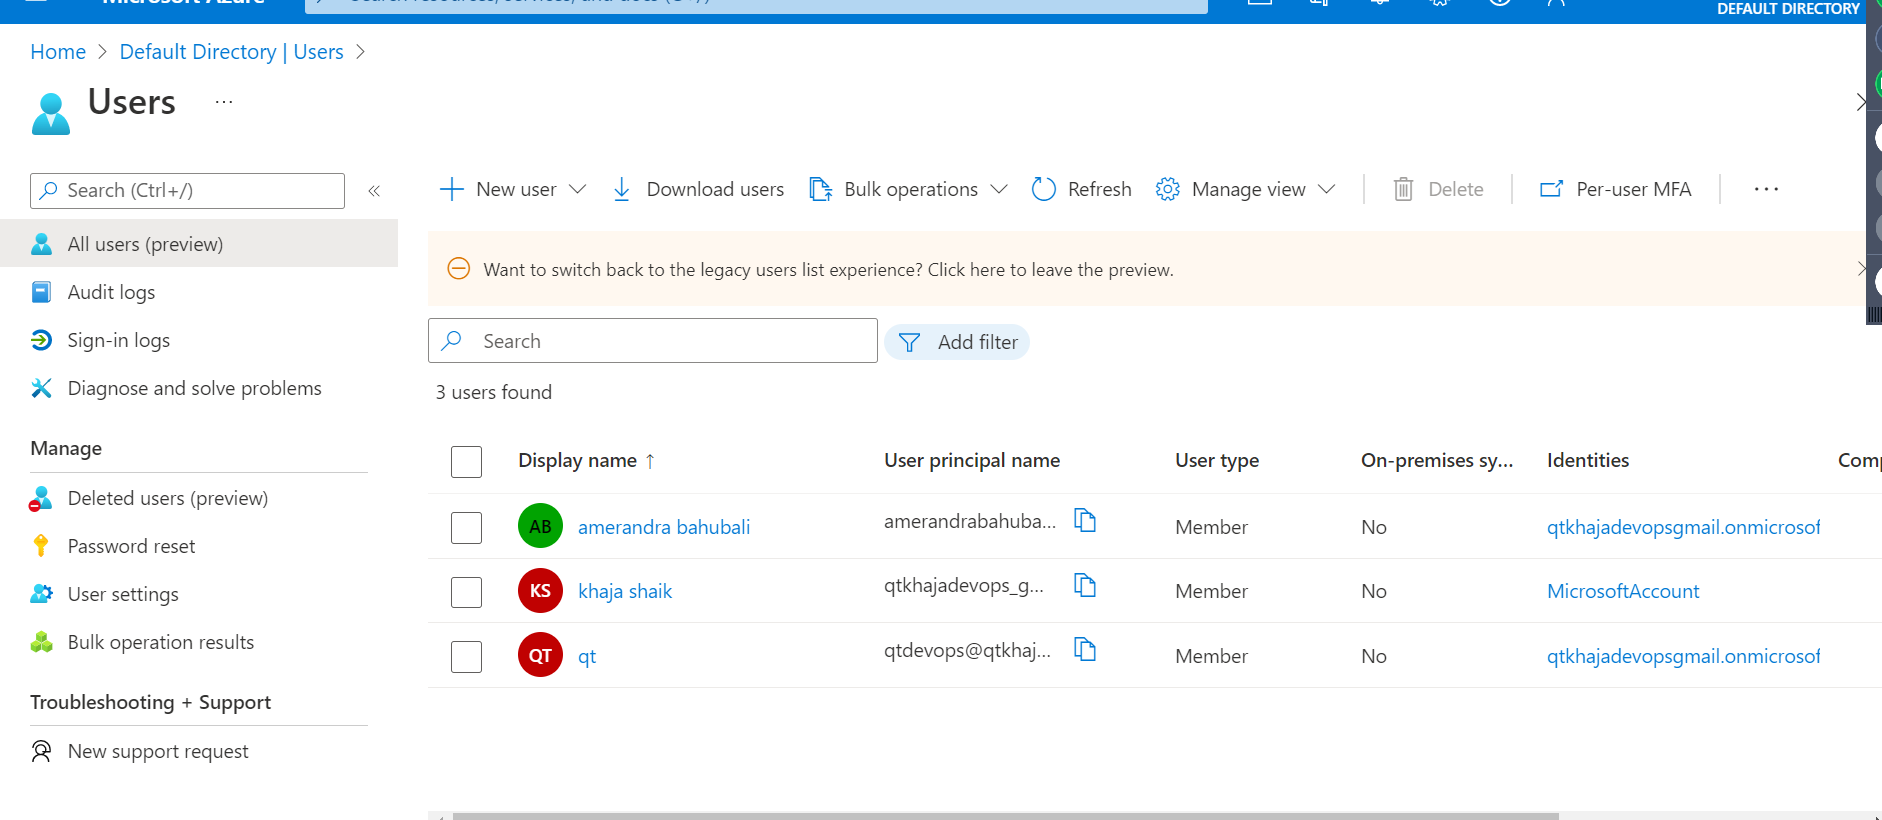Copy khaja shaik's user principal name
The width and height of the screenshot is (1882, 820).
pyautogui.click(x=1085, y=585)
